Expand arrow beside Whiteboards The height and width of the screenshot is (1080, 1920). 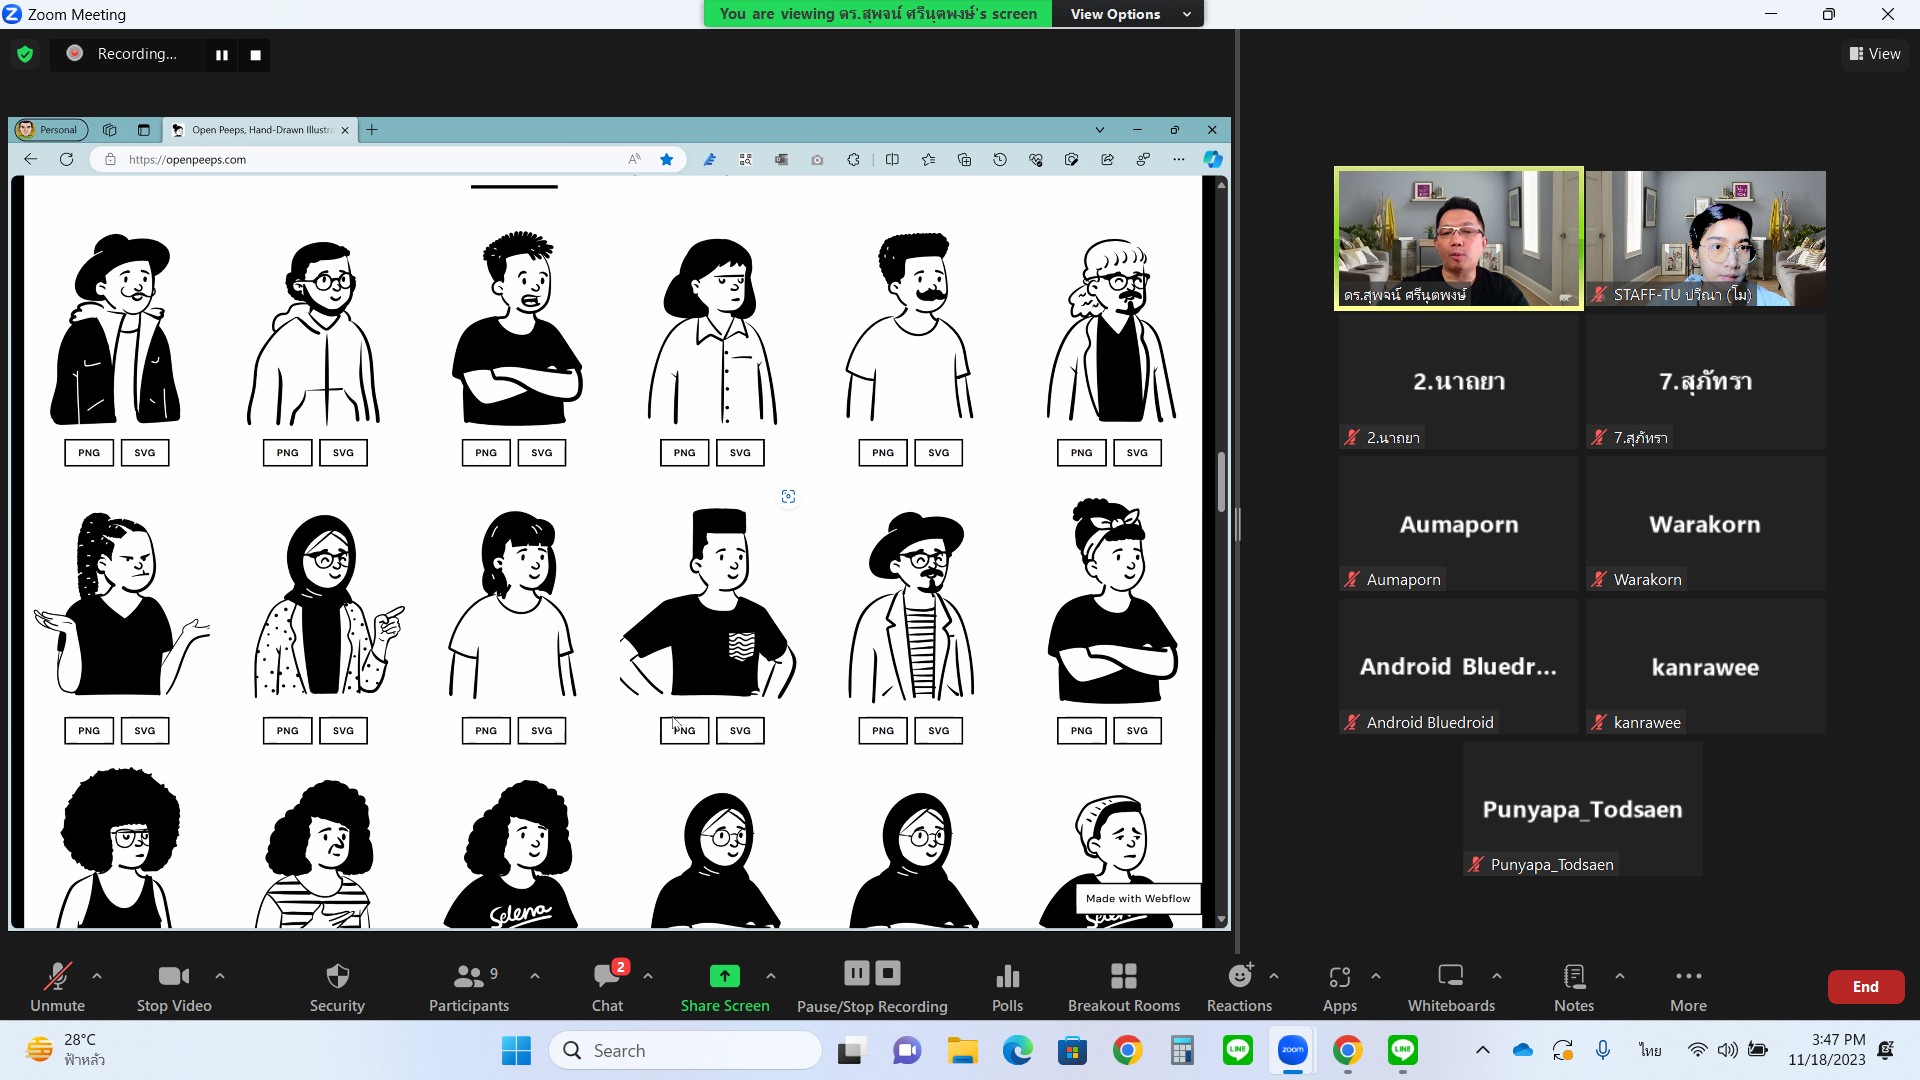click(x=1497, y=975)
